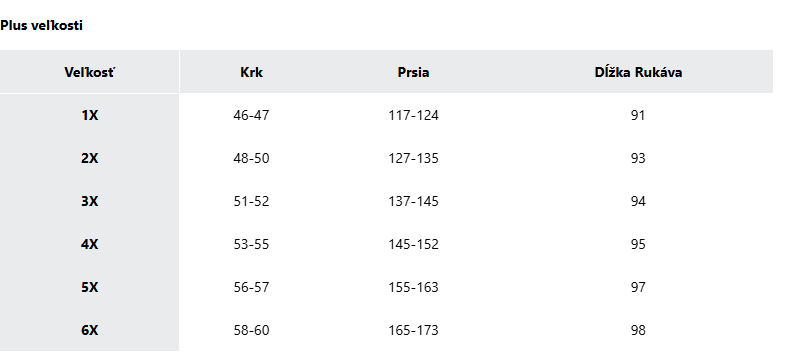Screen dimensions: 801x363
Task: Click the Prsia column header
Action: (413, 72)
